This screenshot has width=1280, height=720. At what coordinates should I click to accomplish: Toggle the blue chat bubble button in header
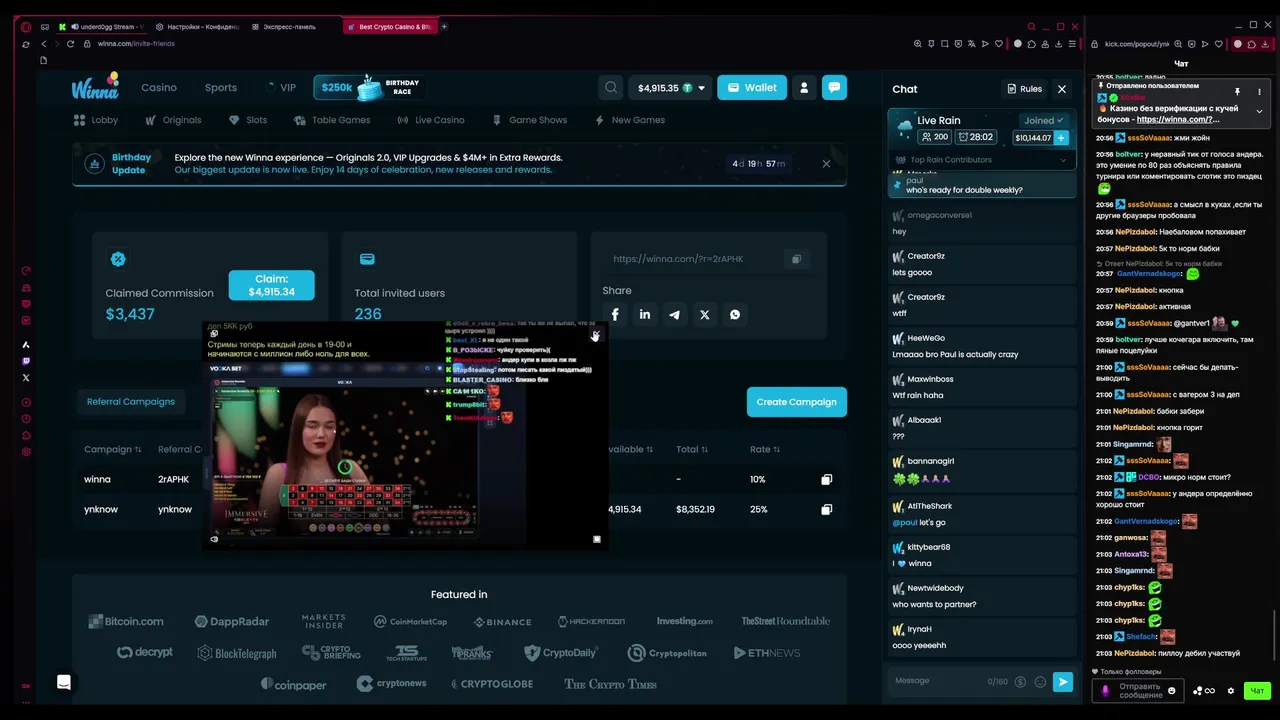click(834, 87)
